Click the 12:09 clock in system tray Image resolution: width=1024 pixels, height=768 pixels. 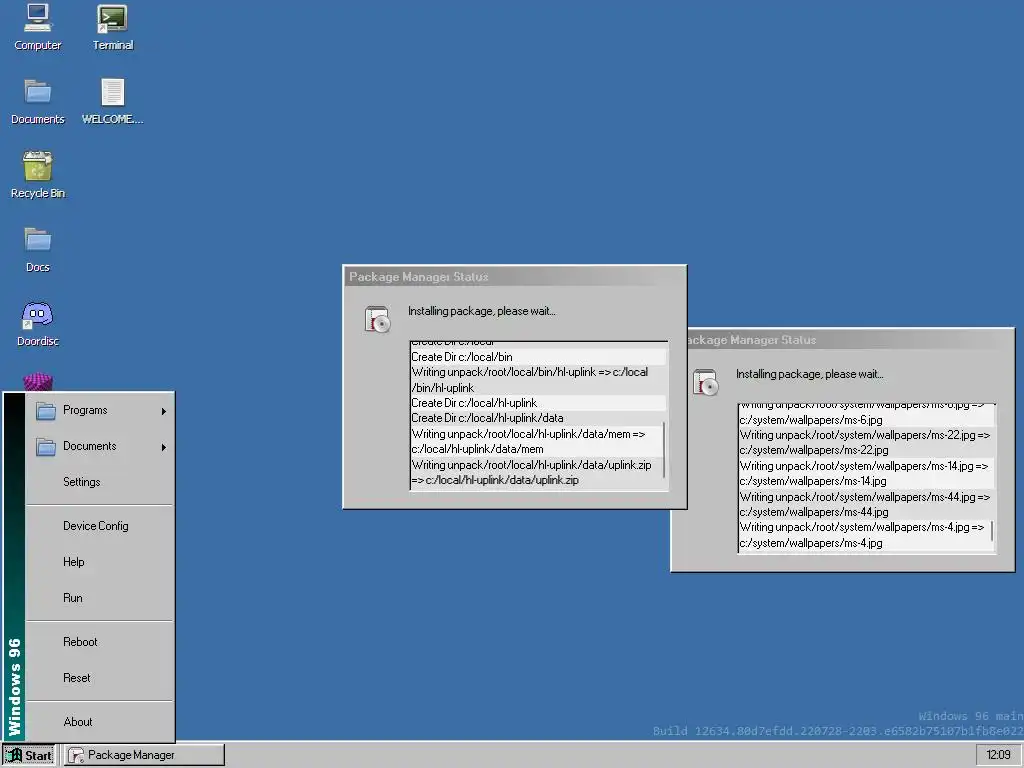pos(998,755)
